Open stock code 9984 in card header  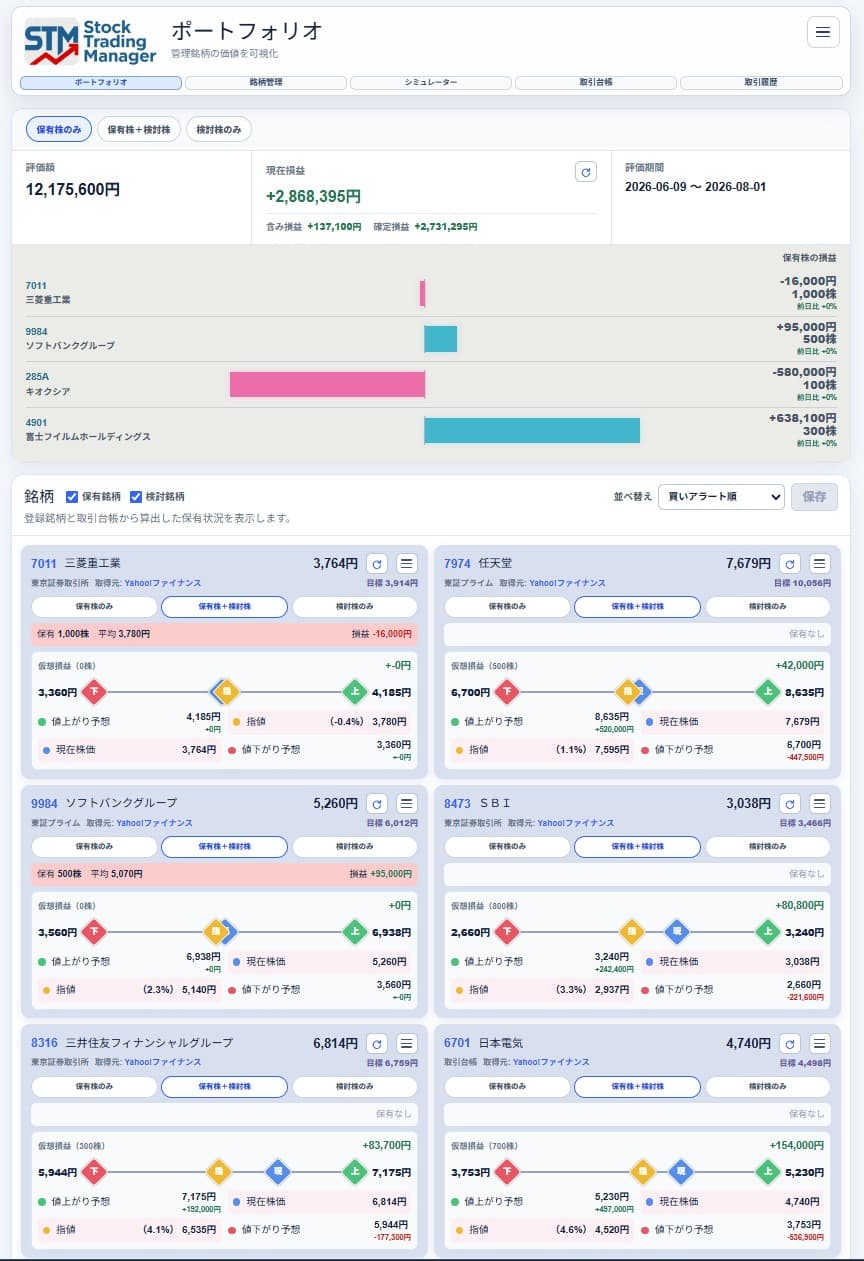[x=44, y=803]
